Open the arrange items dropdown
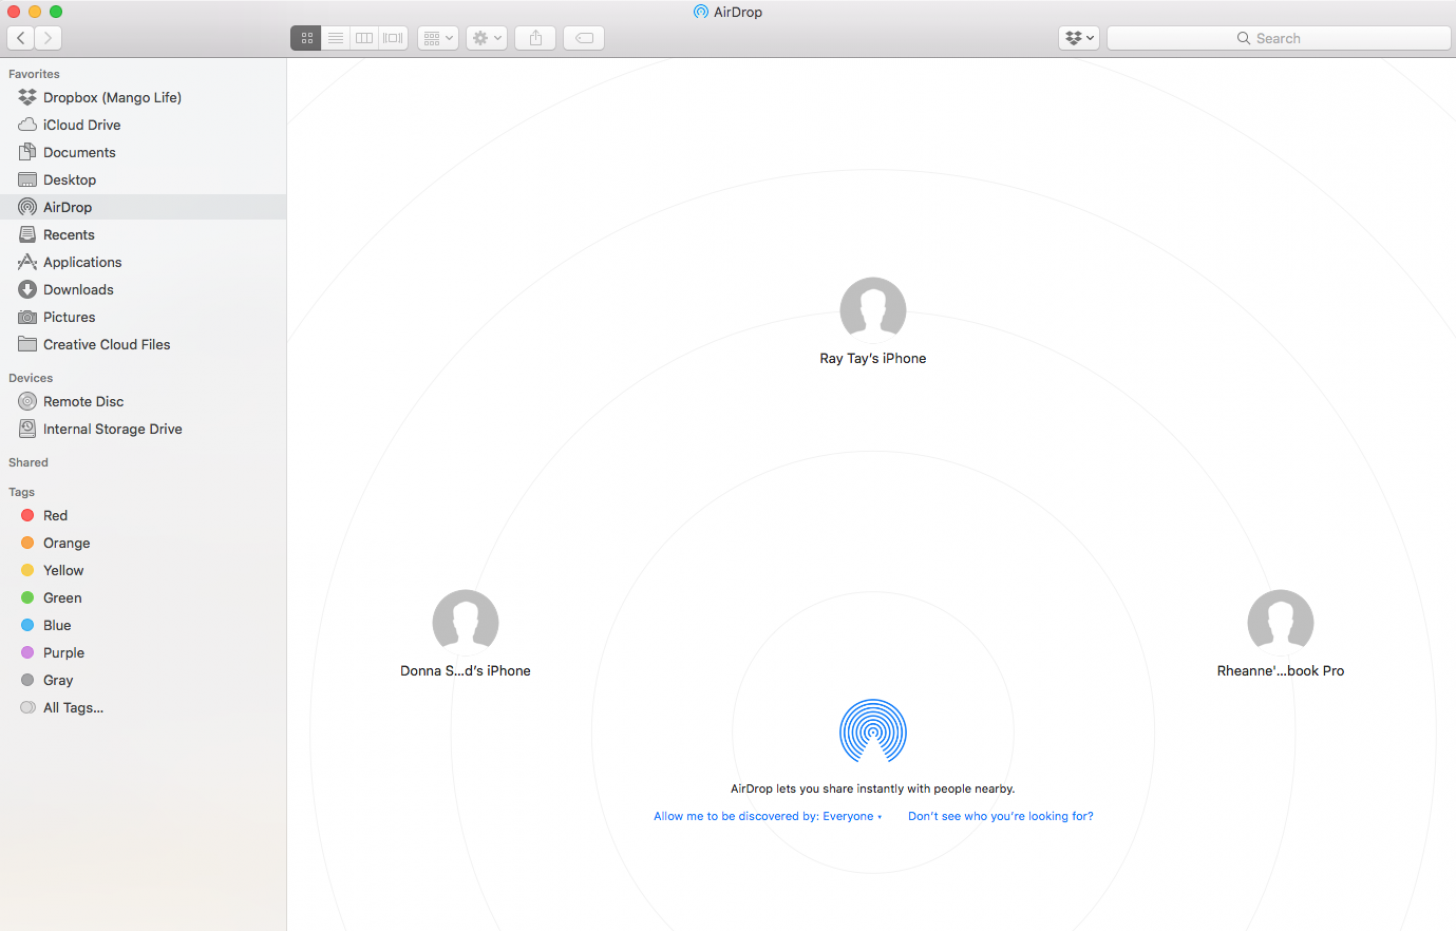1456x931 pixels. [x=438, y=38]
